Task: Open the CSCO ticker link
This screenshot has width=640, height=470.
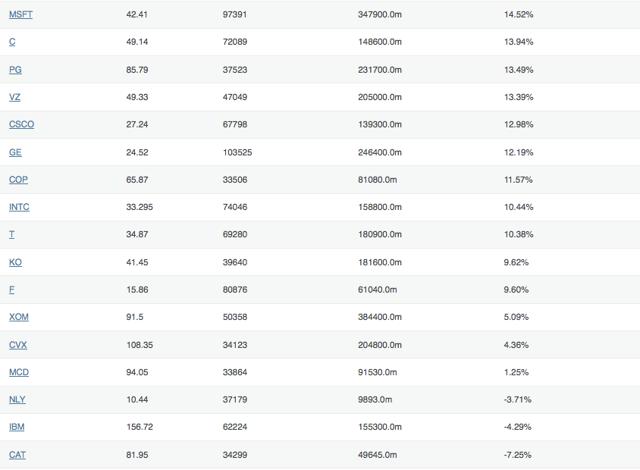Action: click(22, 124)
